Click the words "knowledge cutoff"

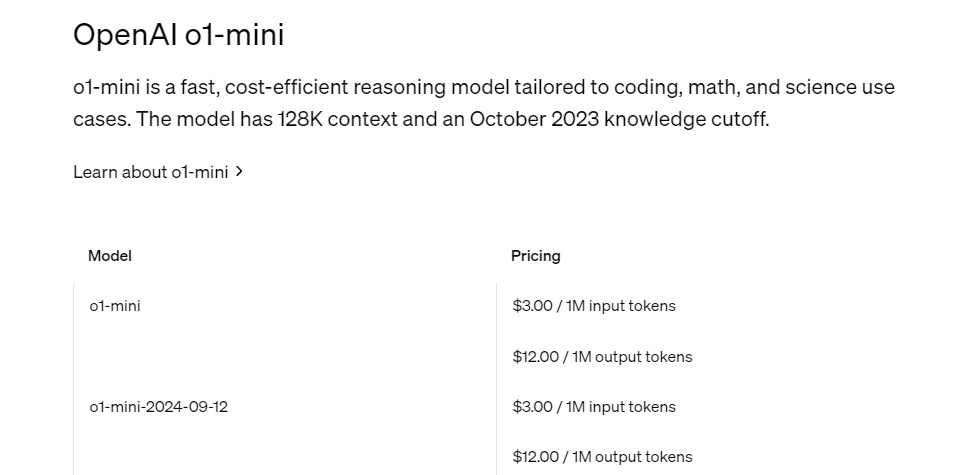686,120
